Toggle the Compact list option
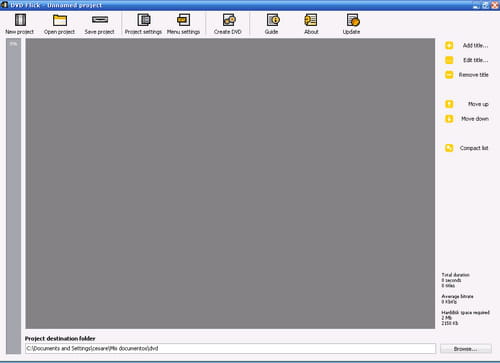The width and height of the screenshot is (500, 363). click(x=449, y=148)
